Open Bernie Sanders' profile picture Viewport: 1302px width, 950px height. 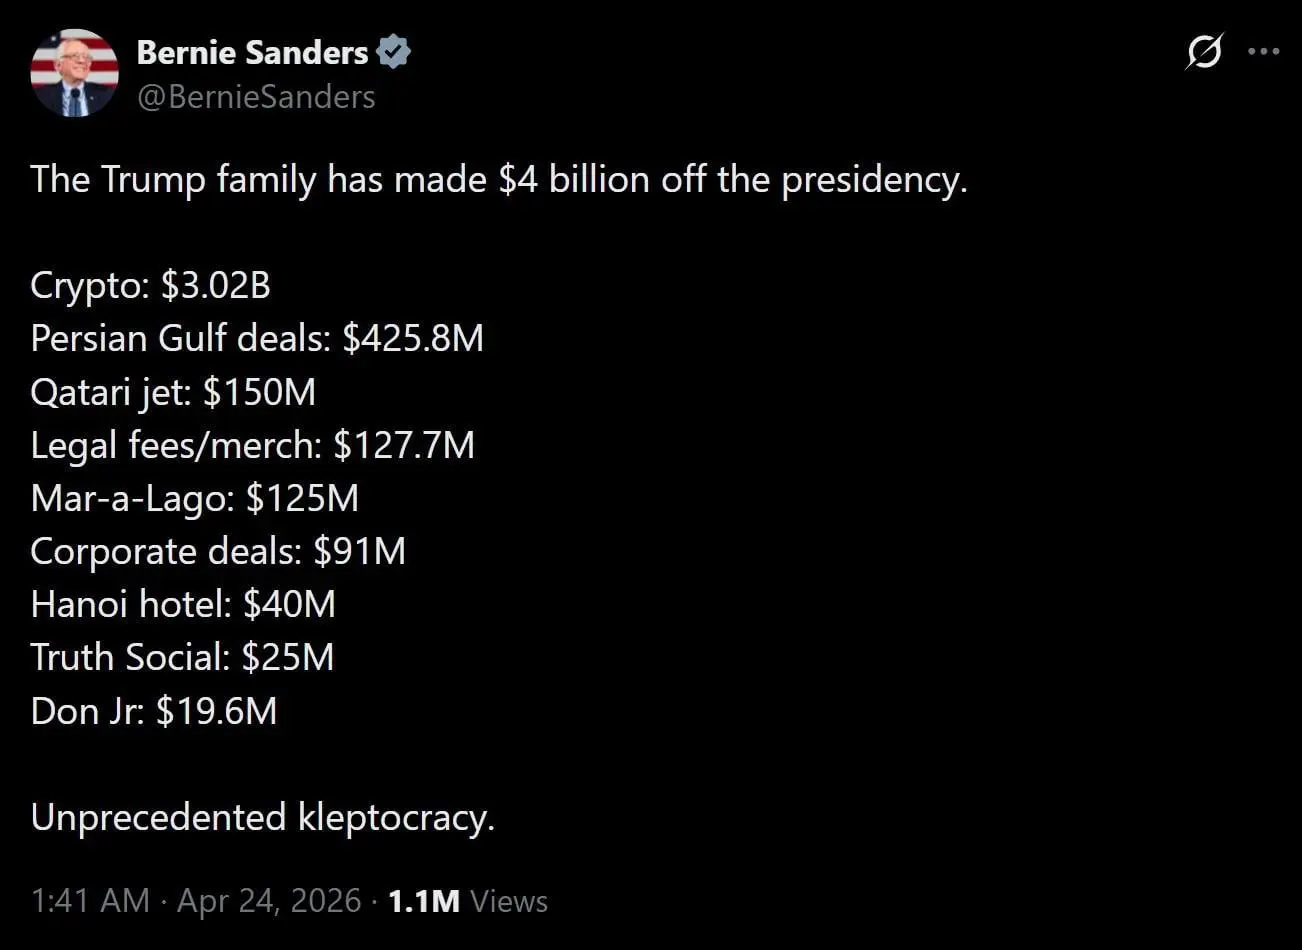point(74,73)
